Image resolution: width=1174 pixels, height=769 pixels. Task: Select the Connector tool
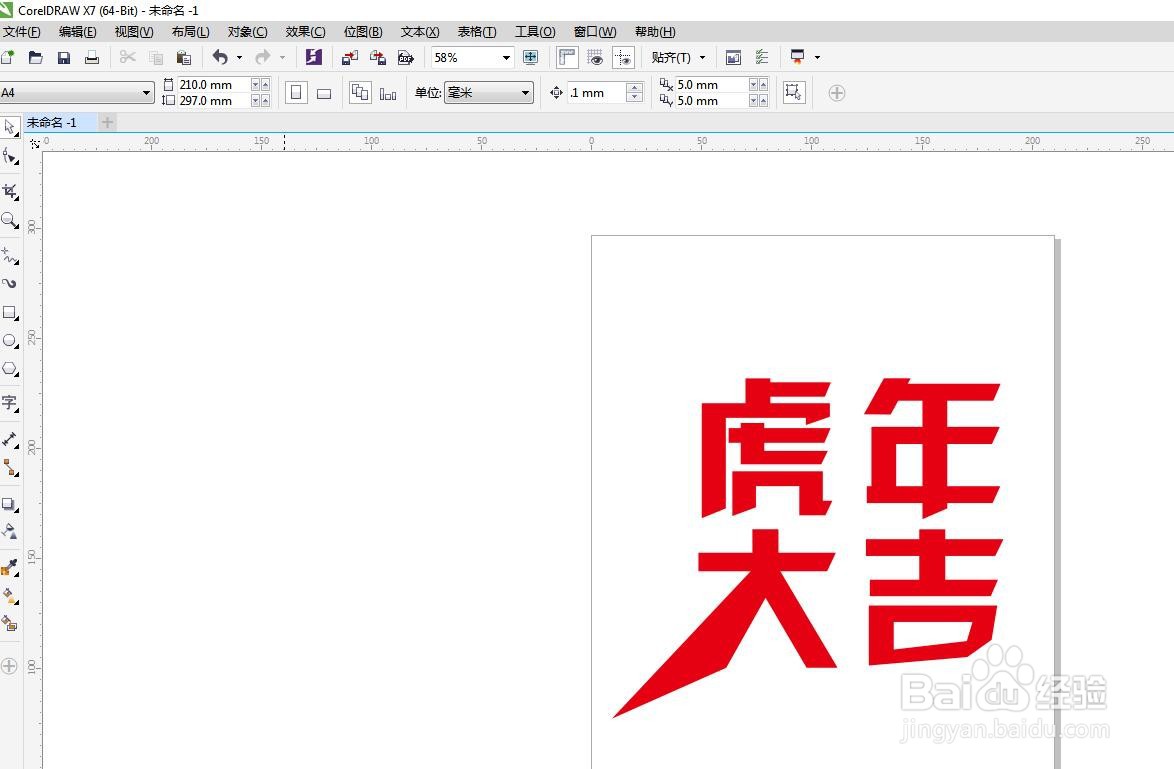(10, 468)
